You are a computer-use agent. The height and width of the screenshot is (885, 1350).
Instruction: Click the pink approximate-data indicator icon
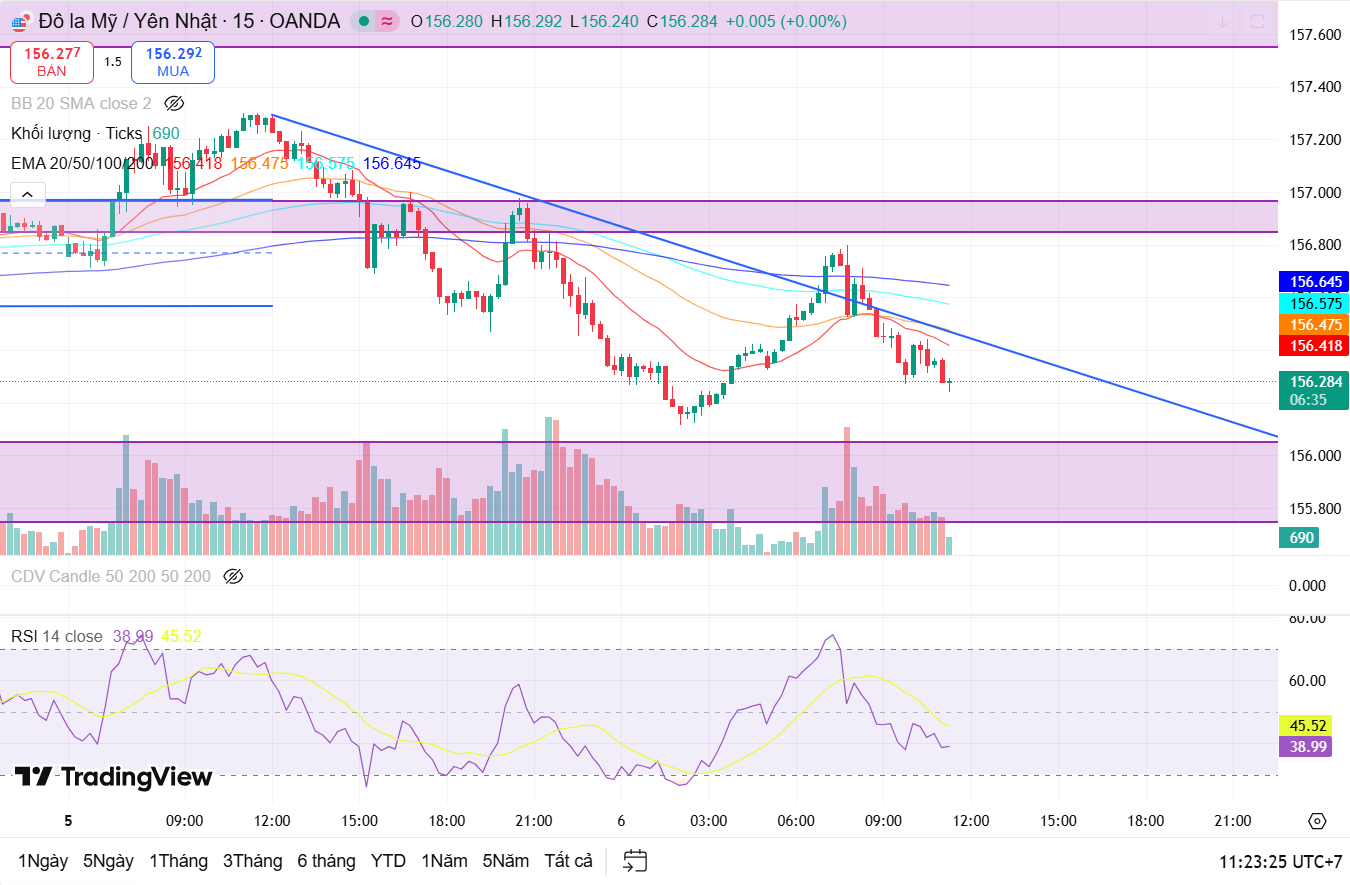pos(387,21)
